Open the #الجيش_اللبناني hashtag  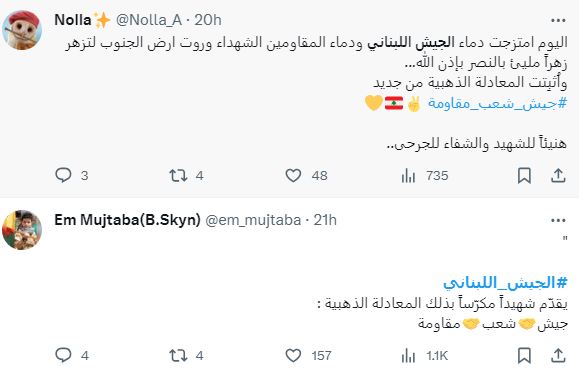(x=505, y=283)
